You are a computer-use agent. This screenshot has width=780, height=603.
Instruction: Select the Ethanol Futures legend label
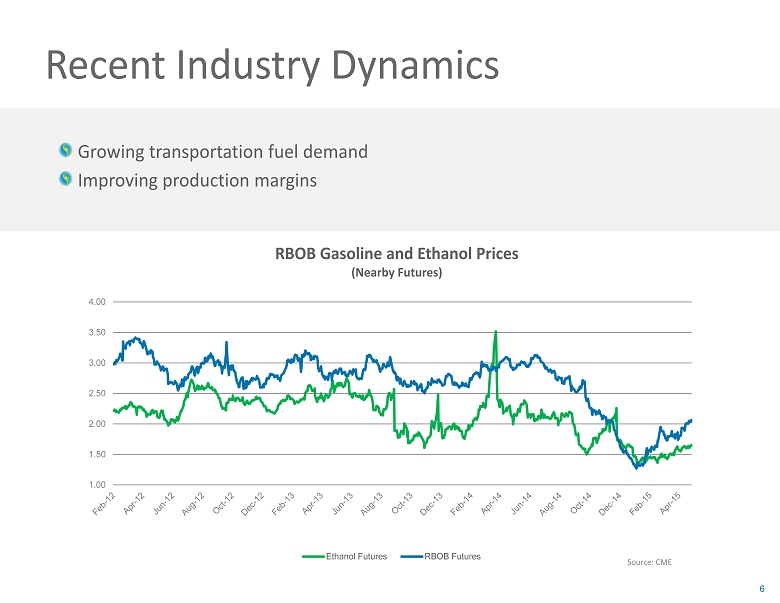[359, 556]
